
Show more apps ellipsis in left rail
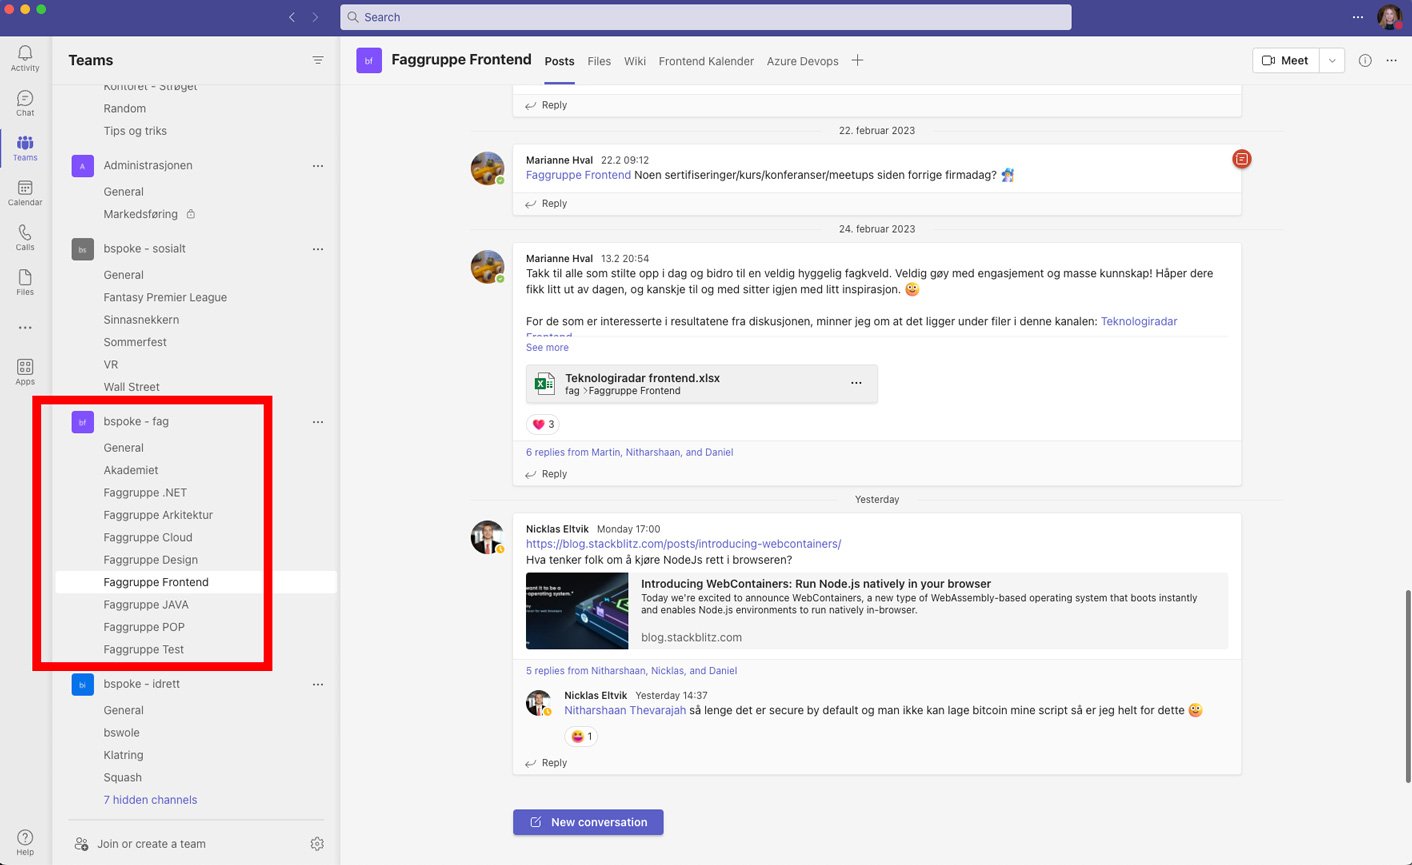click(x=25, y=327)
